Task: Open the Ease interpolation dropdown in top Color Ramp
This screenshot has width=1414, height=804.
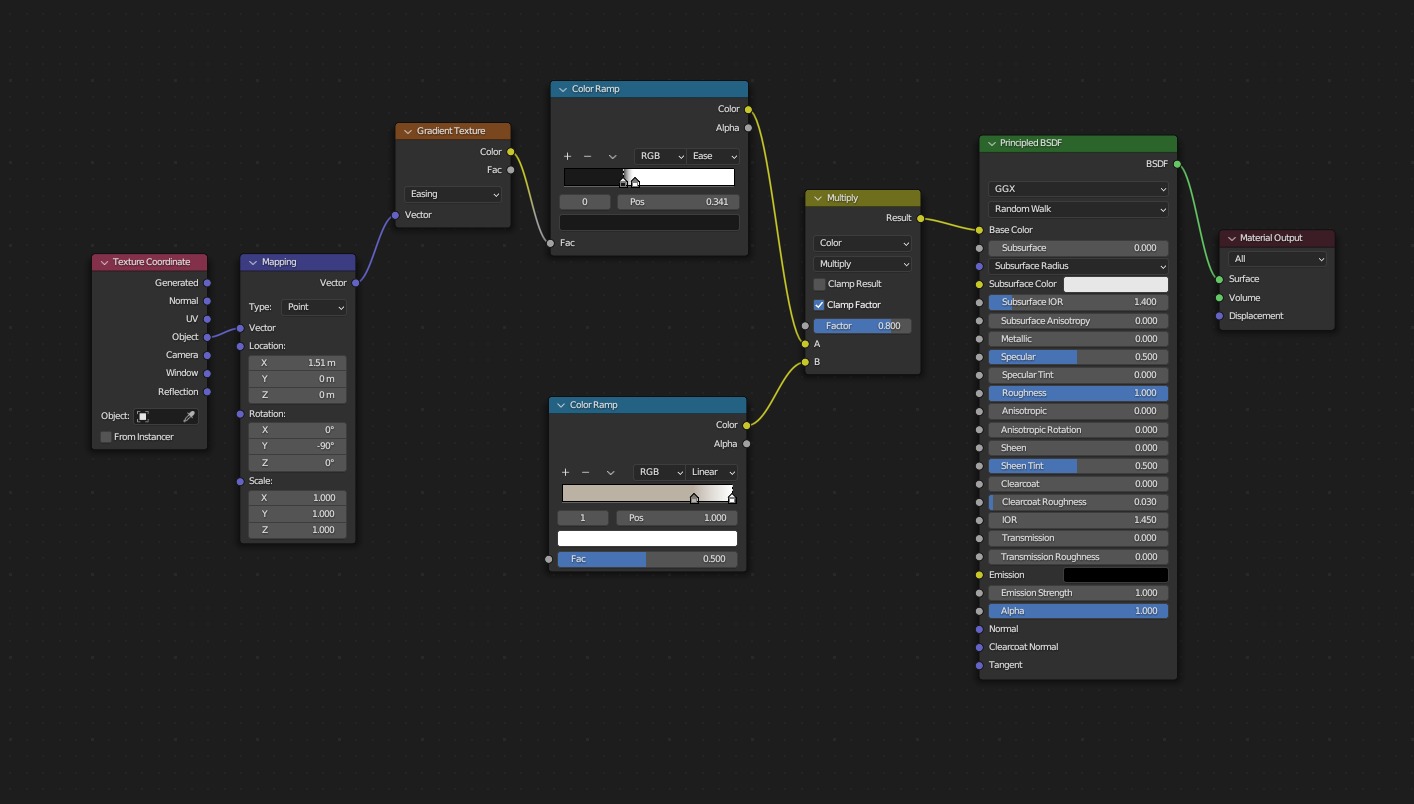Action: click(714, 156)
